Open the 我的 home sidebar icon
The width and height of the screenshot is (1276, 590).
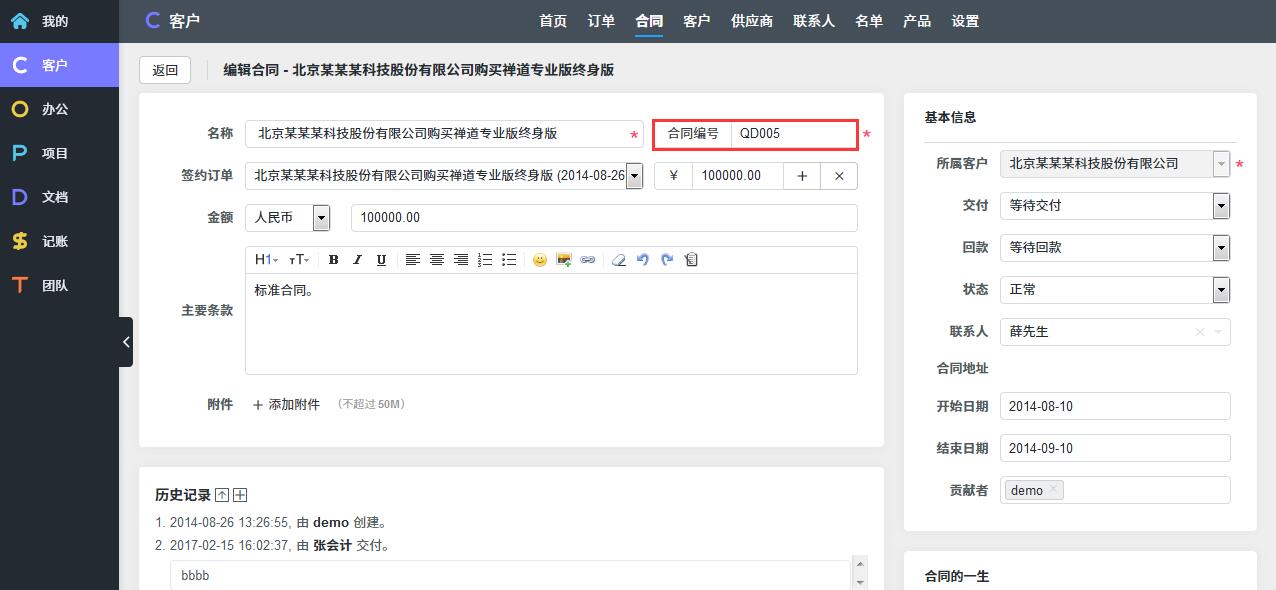[x=20, y=21]
